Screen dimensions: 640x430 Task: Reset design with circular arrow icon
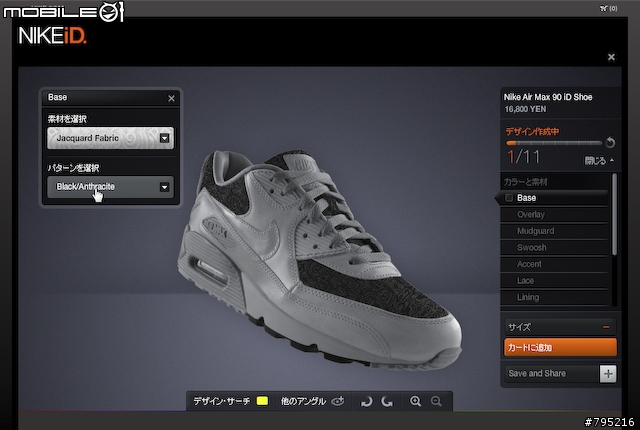click(x=610, y=142)
